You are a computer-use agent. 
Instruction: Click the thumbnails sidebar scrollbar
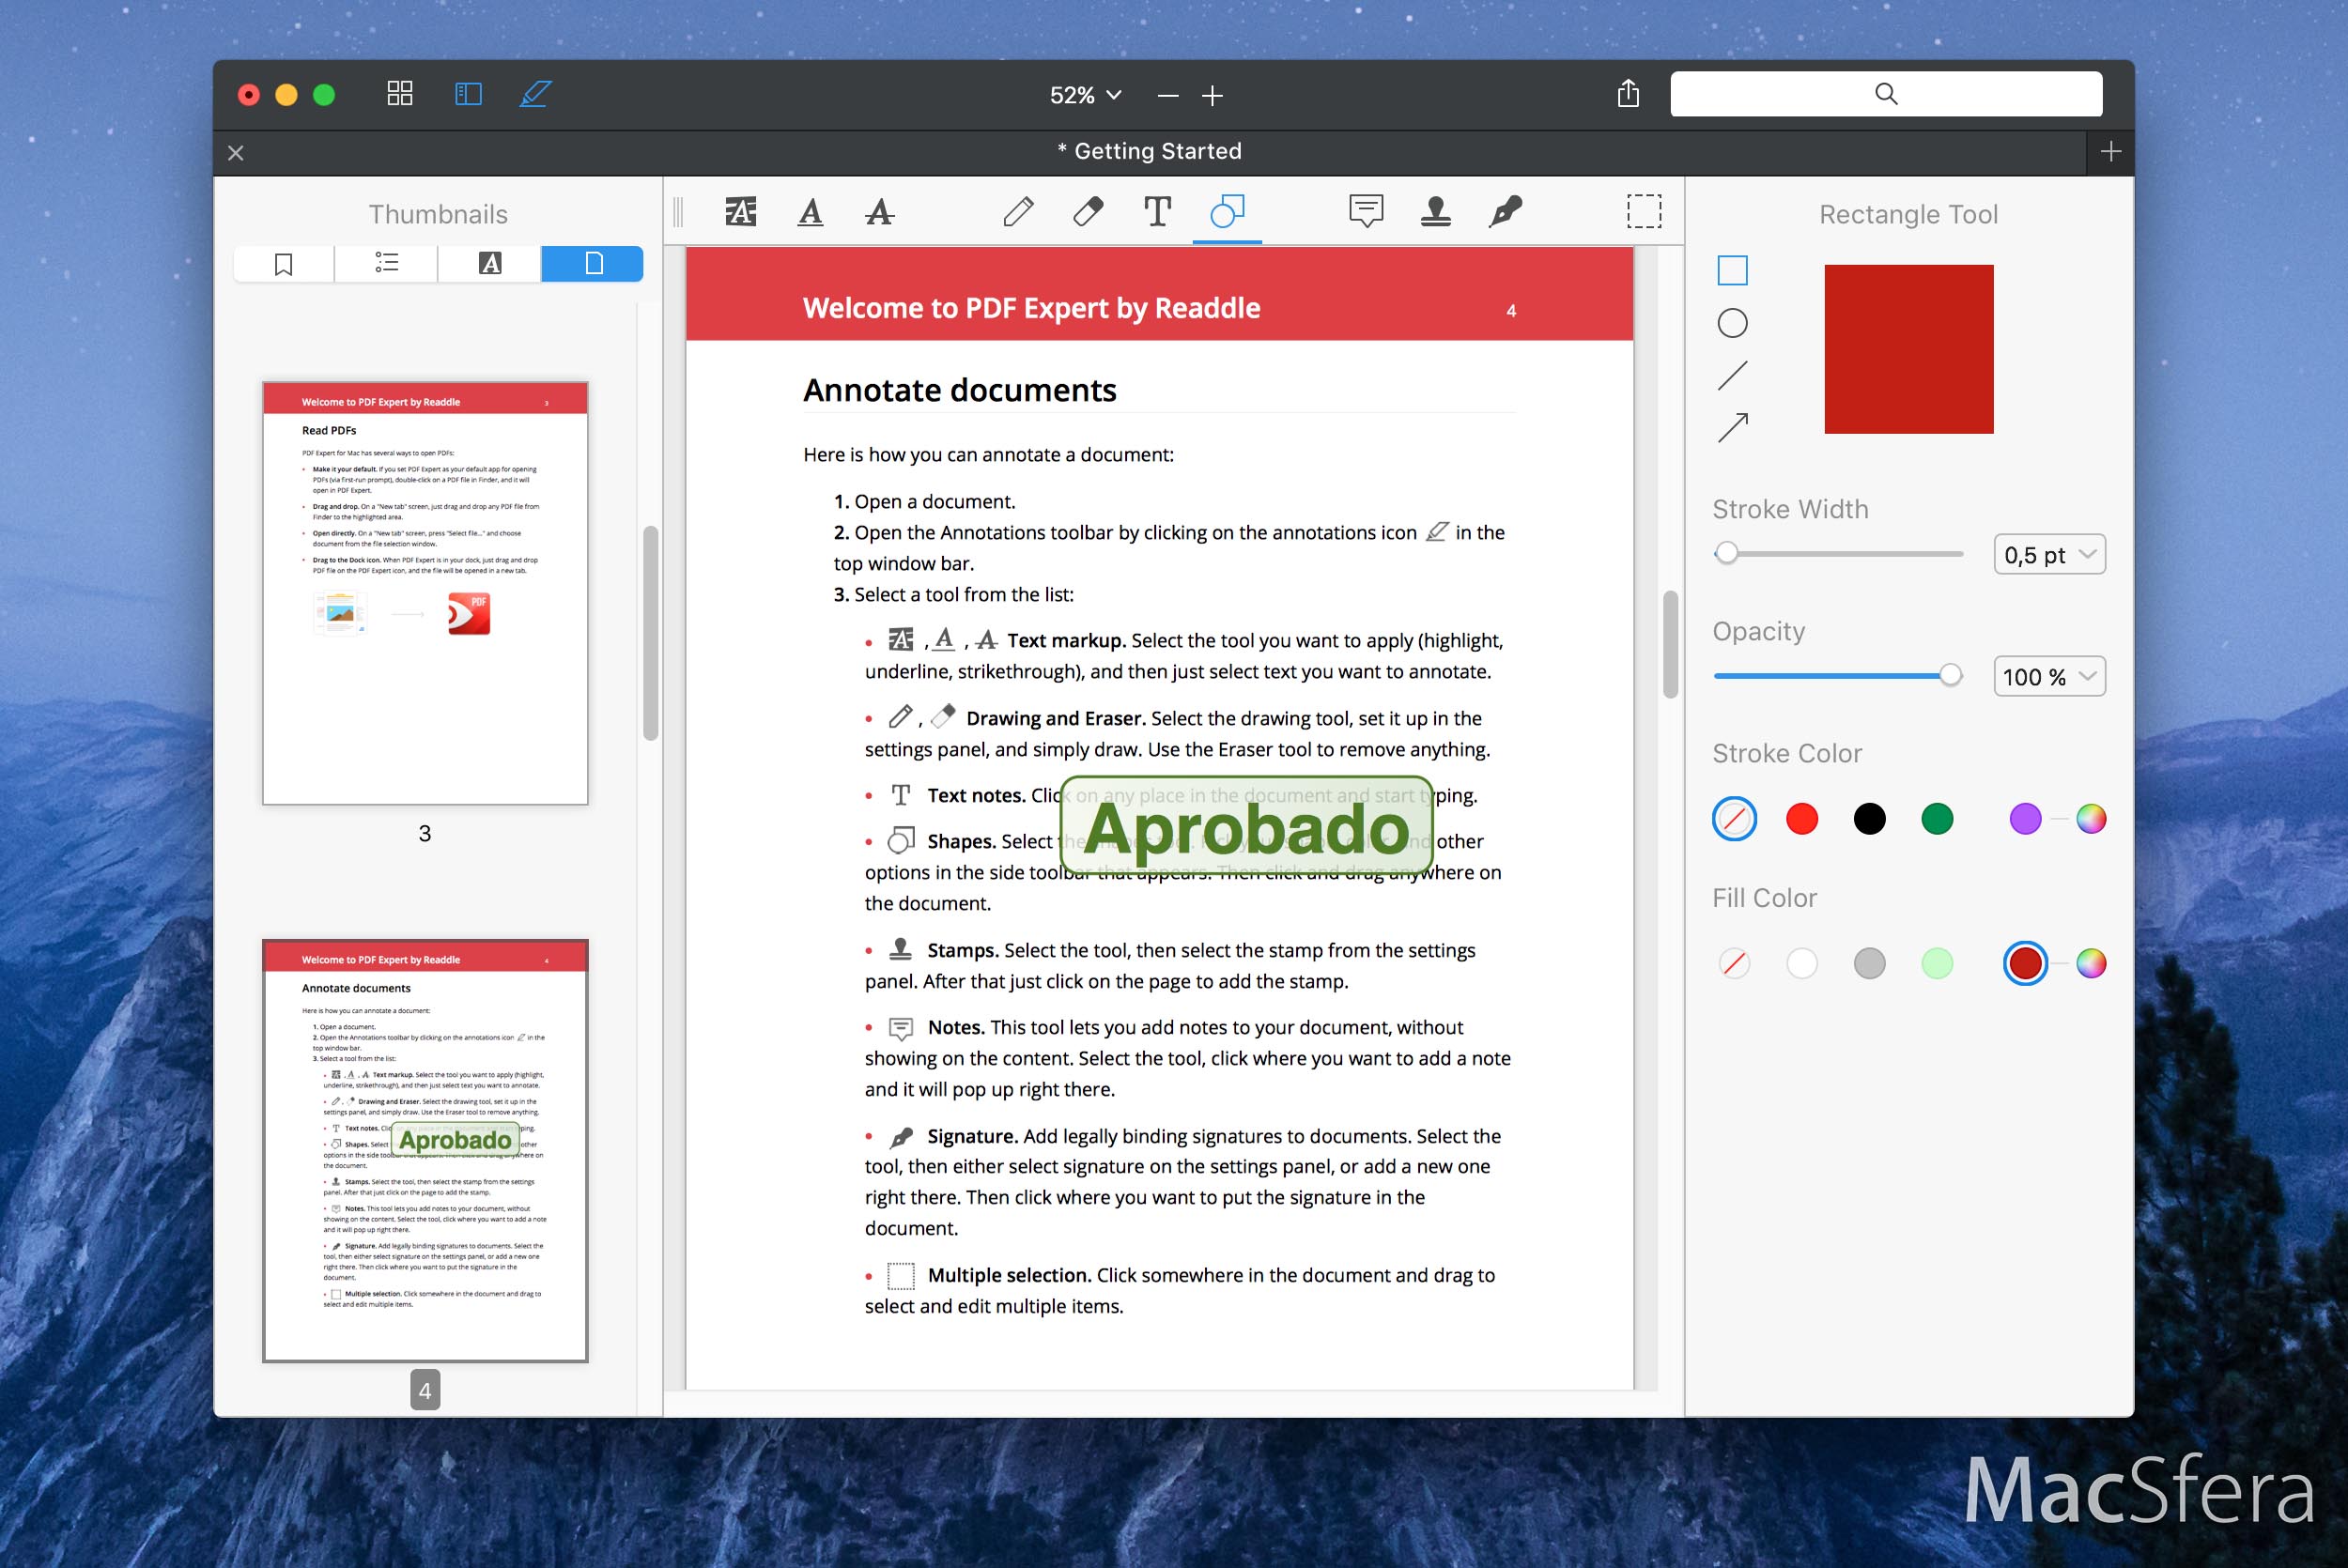pyautogui.click(x=651, y=632)
